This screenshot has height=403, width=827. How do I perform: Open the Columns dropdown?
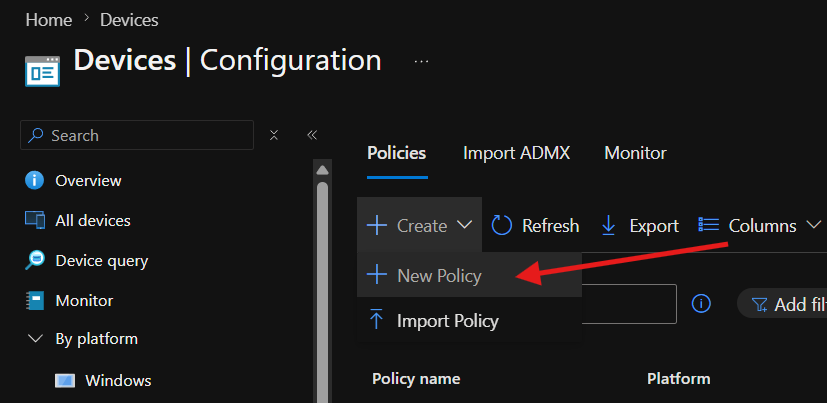759,226
